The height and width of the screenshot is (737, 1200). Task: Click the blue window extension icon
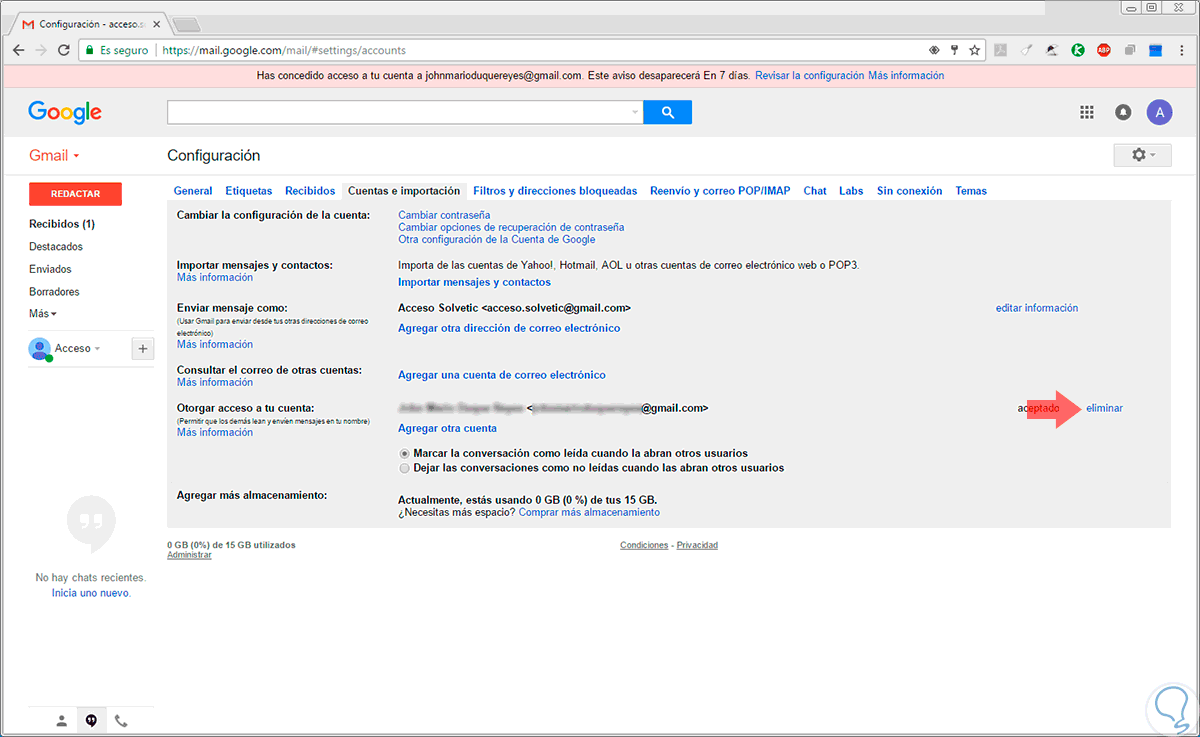pyautogui.click(x=1155, y=50)
